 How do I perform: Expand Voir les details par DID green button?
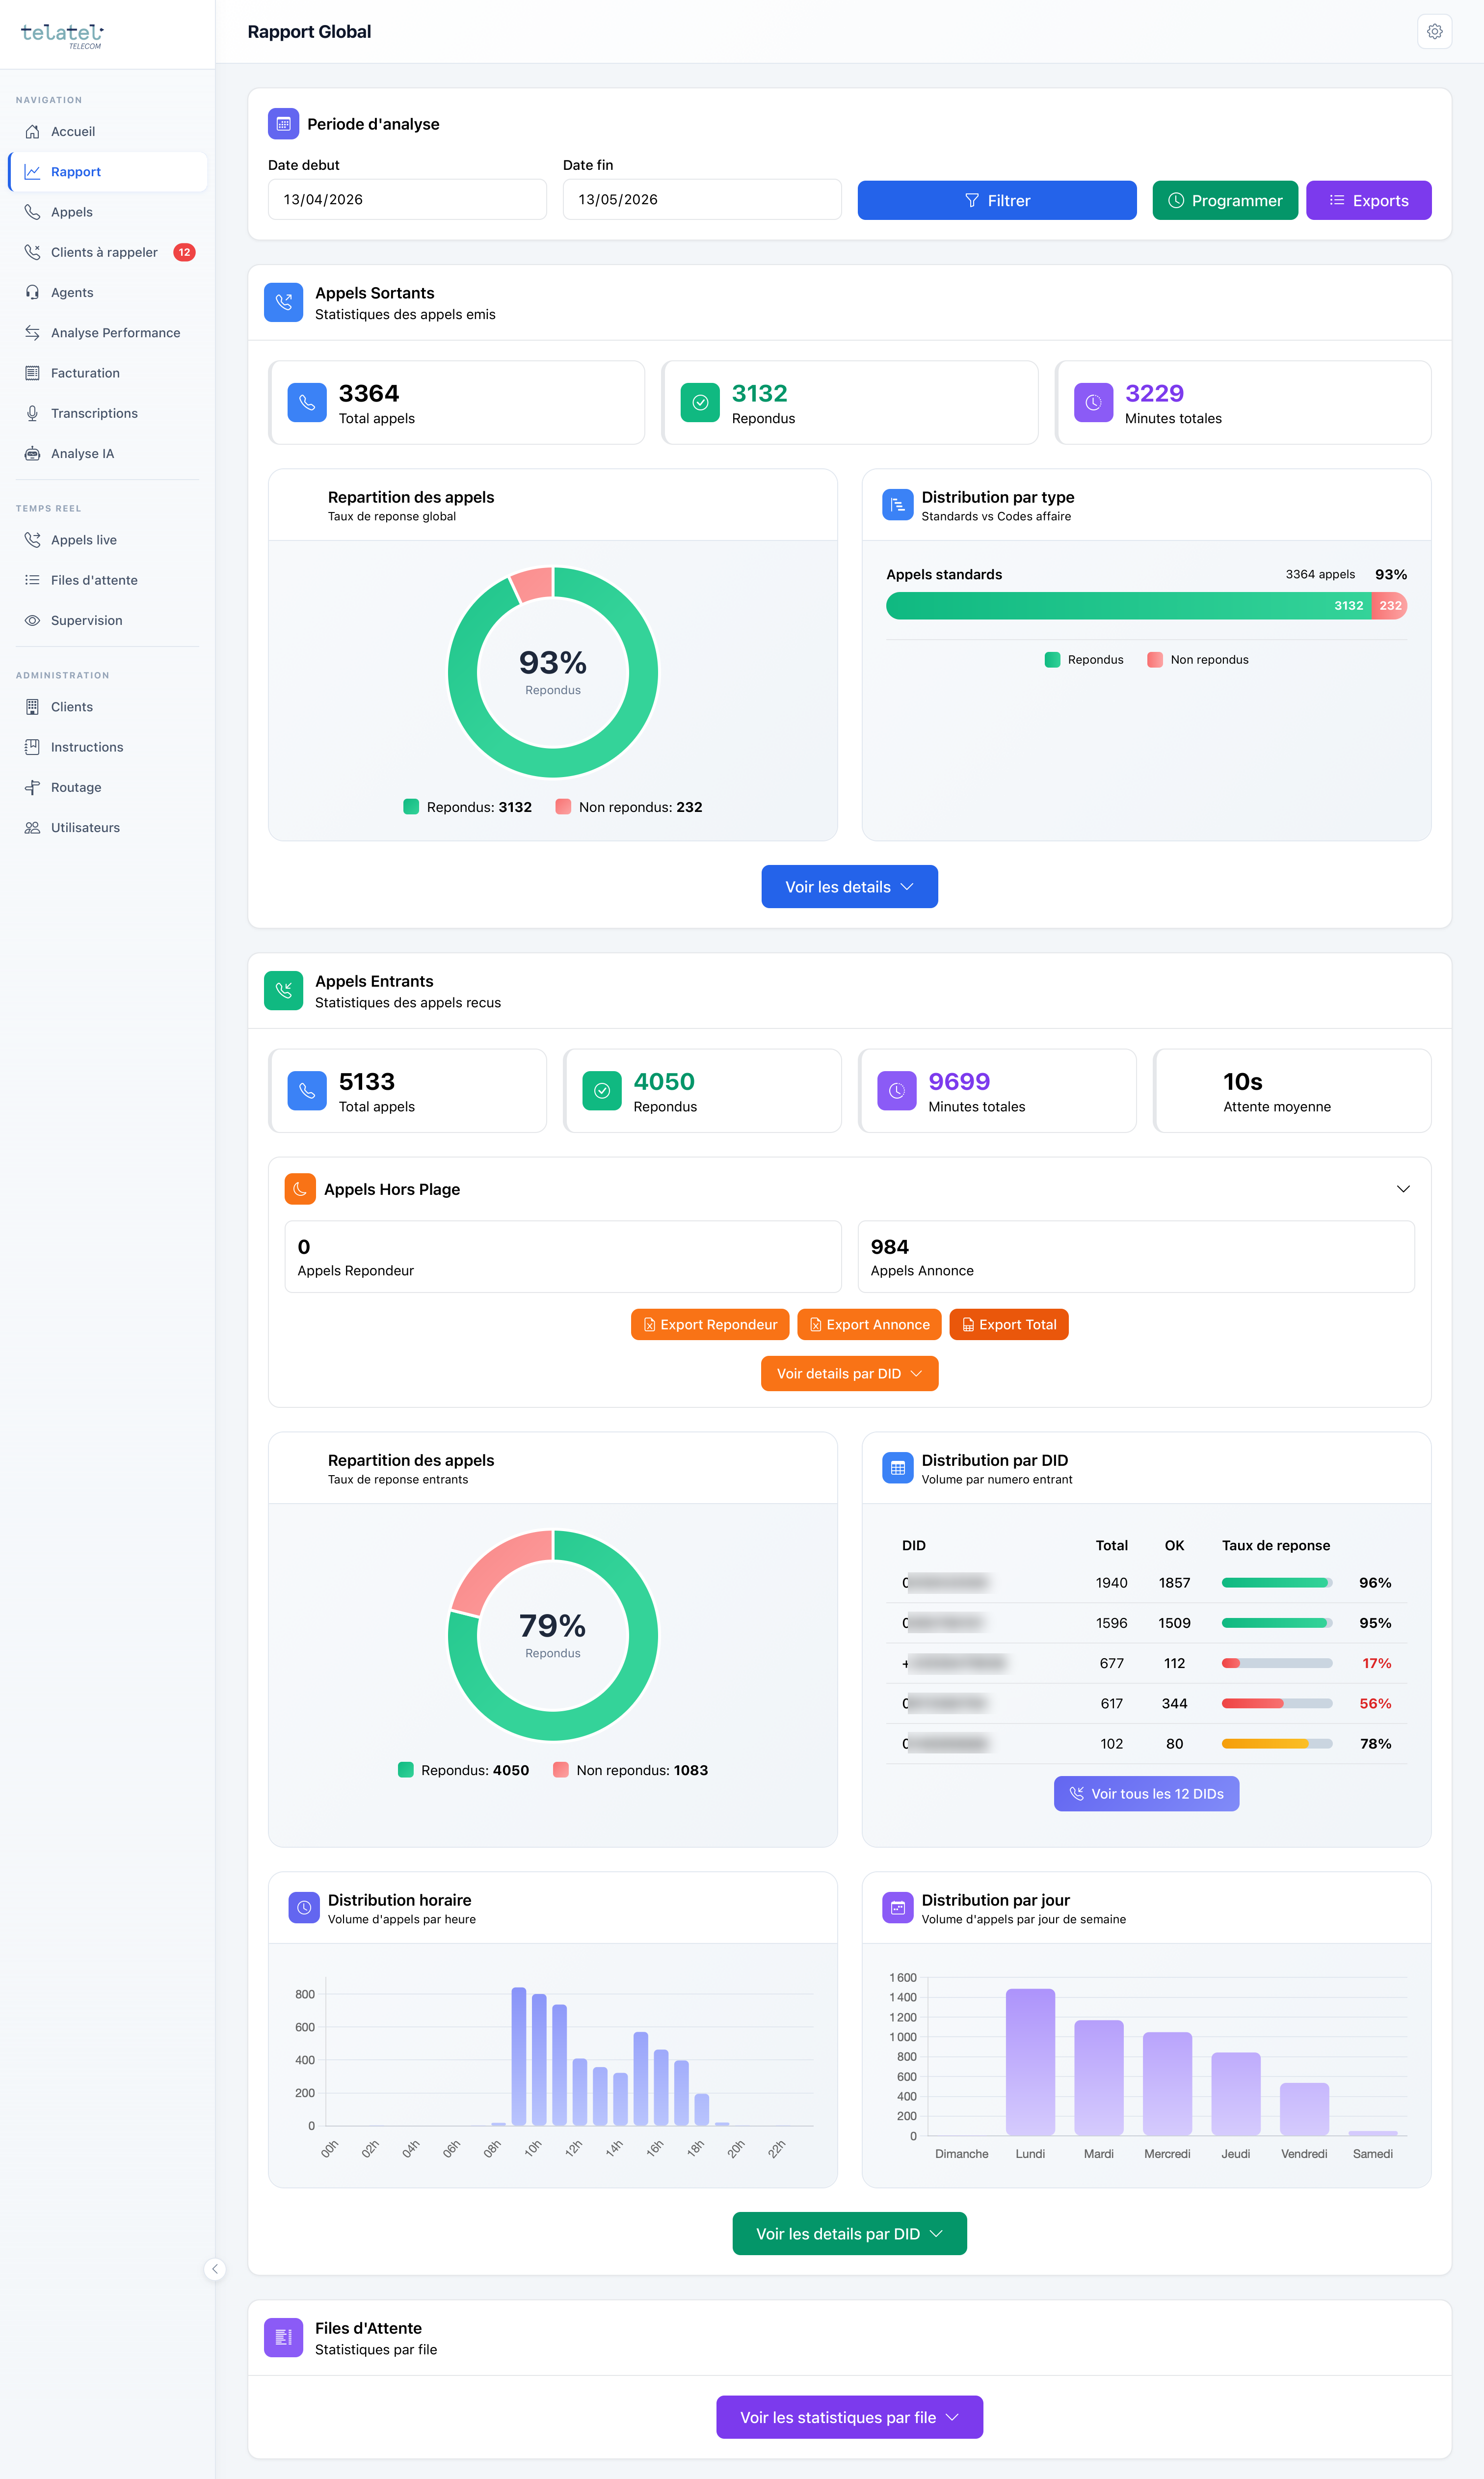[849, 2234]
